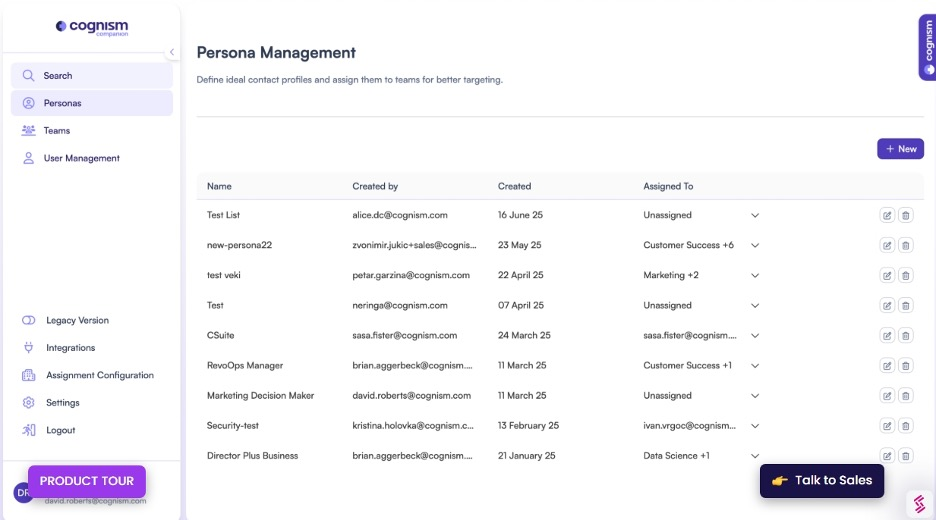The height and width of the screenshot is (520, 936).
Task: Edit the test veki persona
Action: 887,275
